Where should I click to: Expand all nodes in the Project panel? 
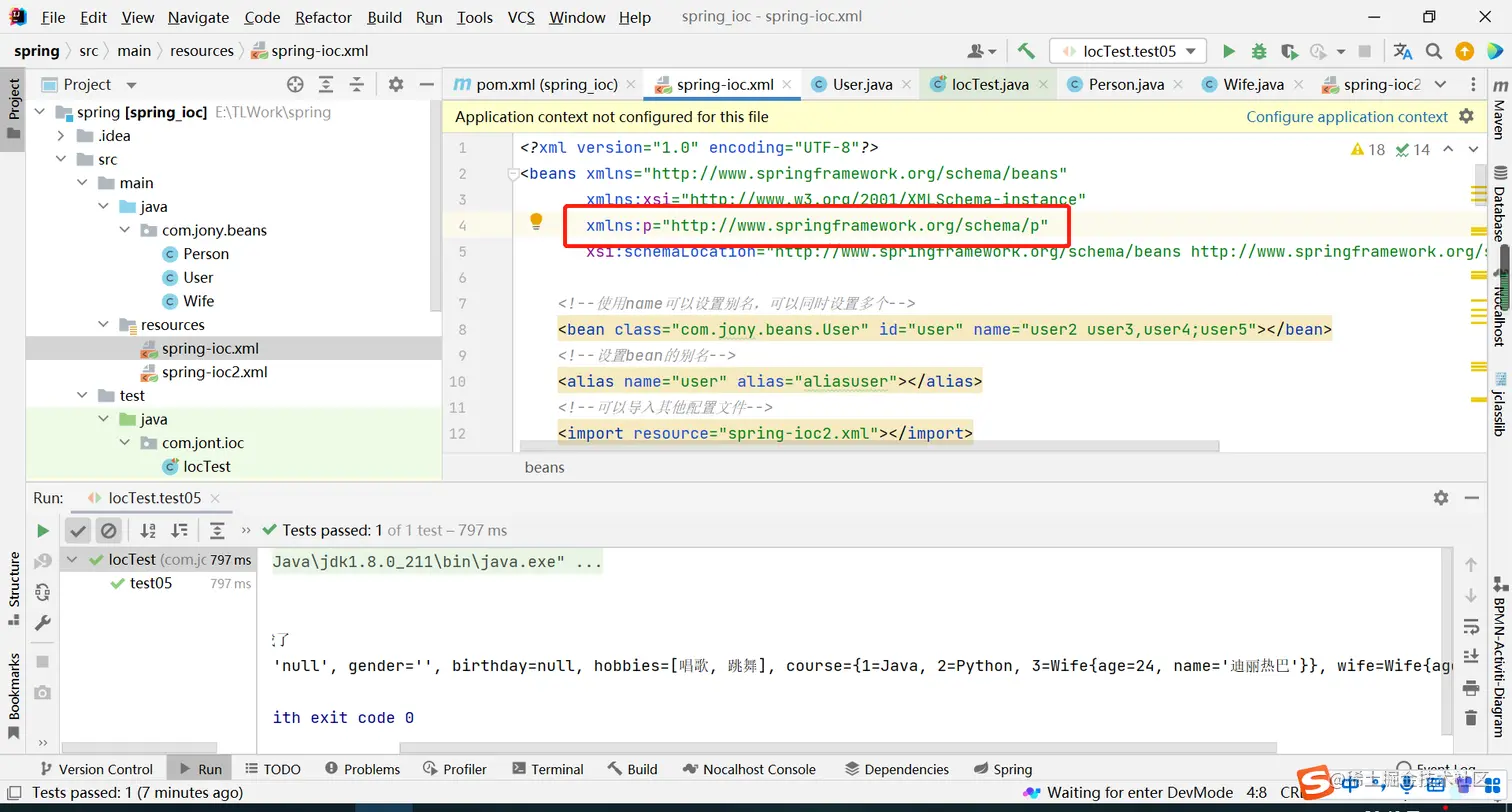pyautogui.click(x=326, y=85)
